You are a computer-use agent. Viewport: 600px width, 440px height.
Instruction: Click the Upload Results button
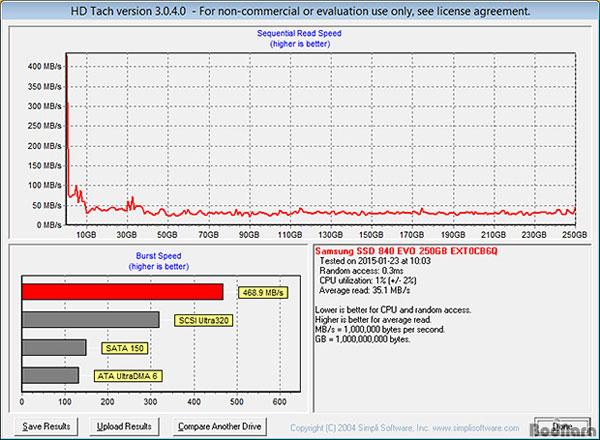[x=124, y=426]
